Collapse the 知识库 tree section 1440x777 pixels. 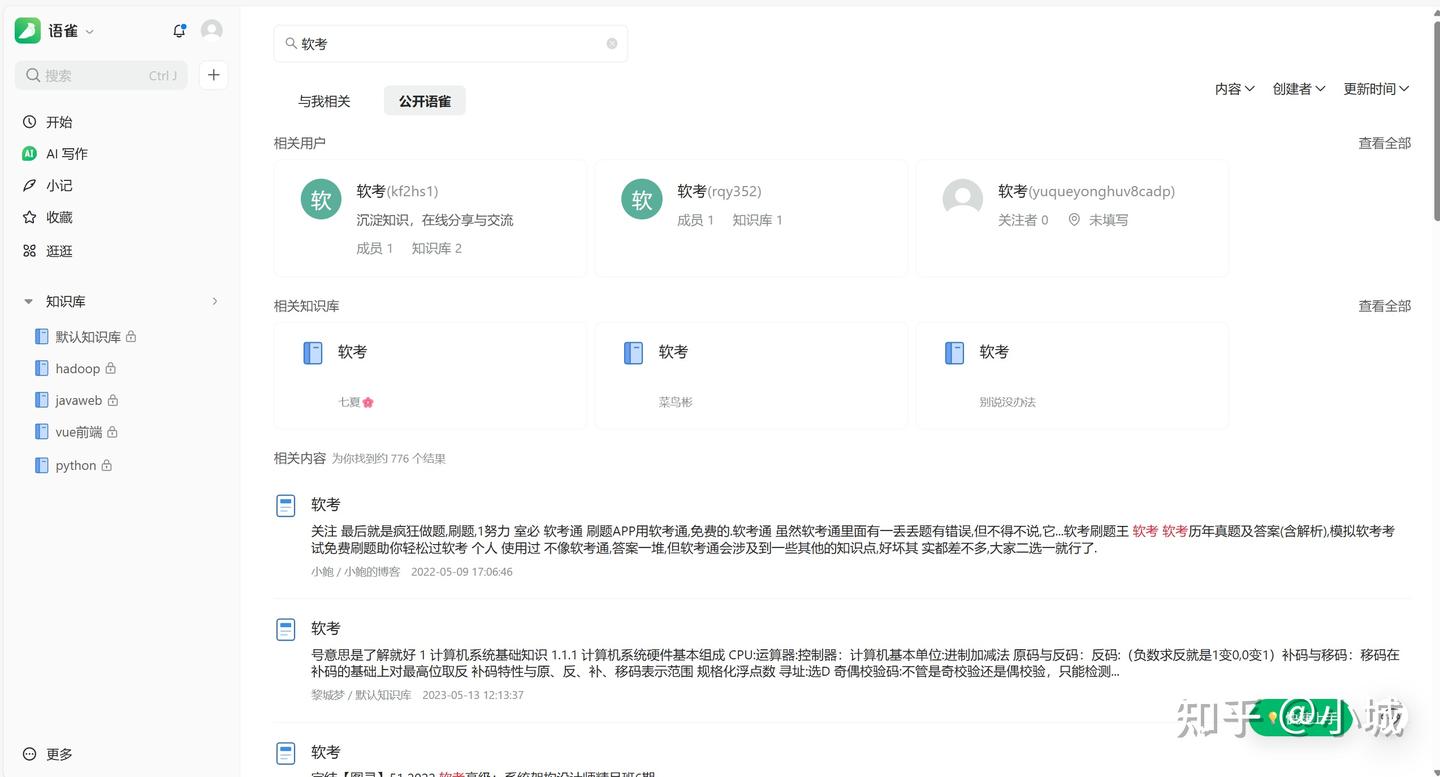click(28, 301)
